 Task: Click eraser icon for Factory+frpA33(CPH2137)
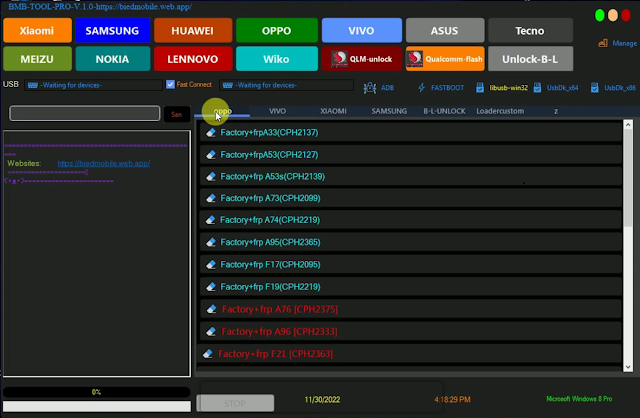click(x=211, y=132)
